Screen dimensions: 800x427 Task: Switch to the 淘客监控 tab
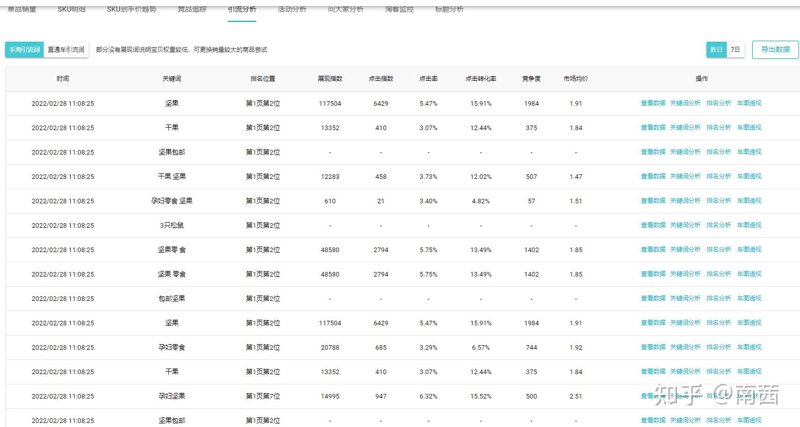[x=399, y=9]
